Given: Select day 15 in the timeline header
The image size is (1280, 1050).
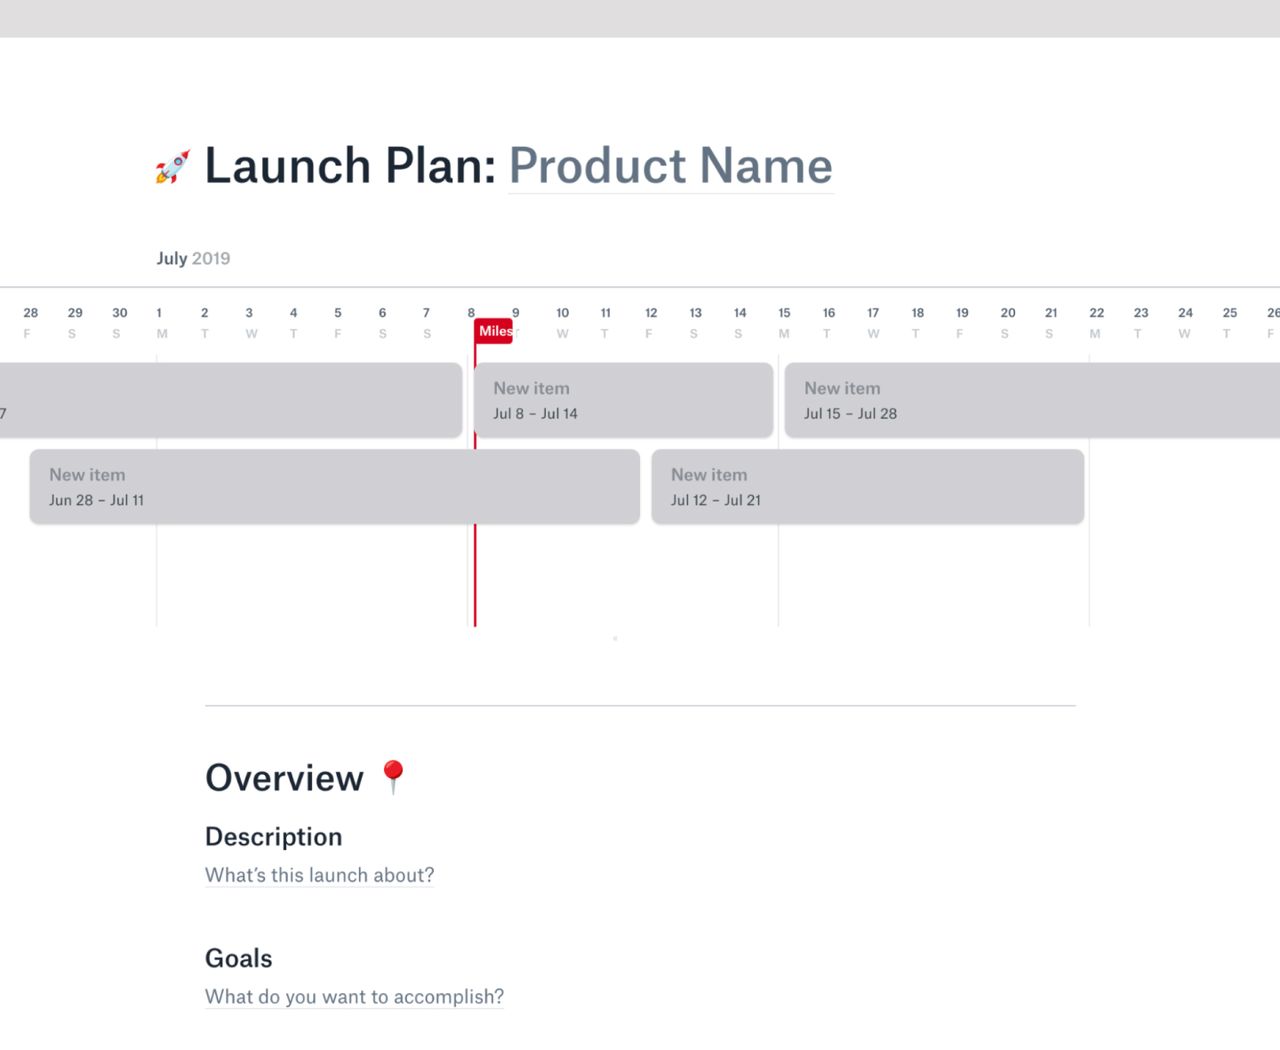Looking at the screenshot, I should point(784,322).
